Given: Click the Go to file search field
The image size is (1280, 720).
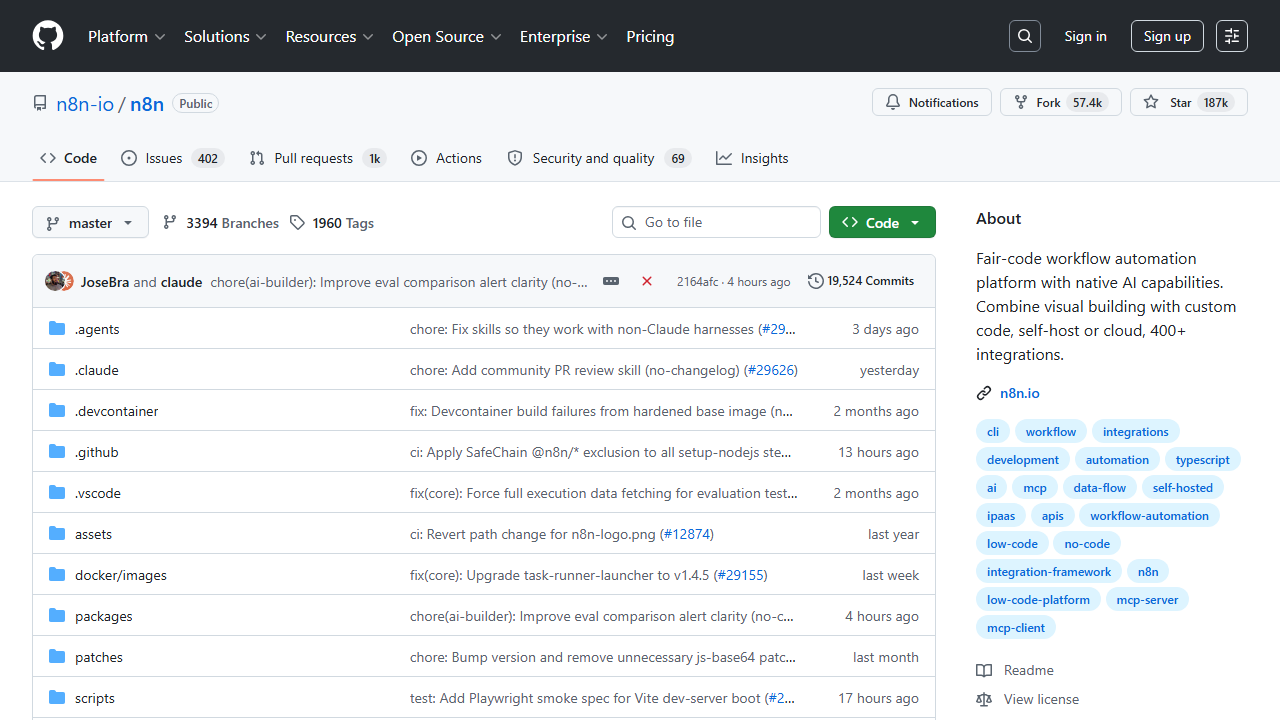Looking at the screenshot, I should click(x=716, y=222).
